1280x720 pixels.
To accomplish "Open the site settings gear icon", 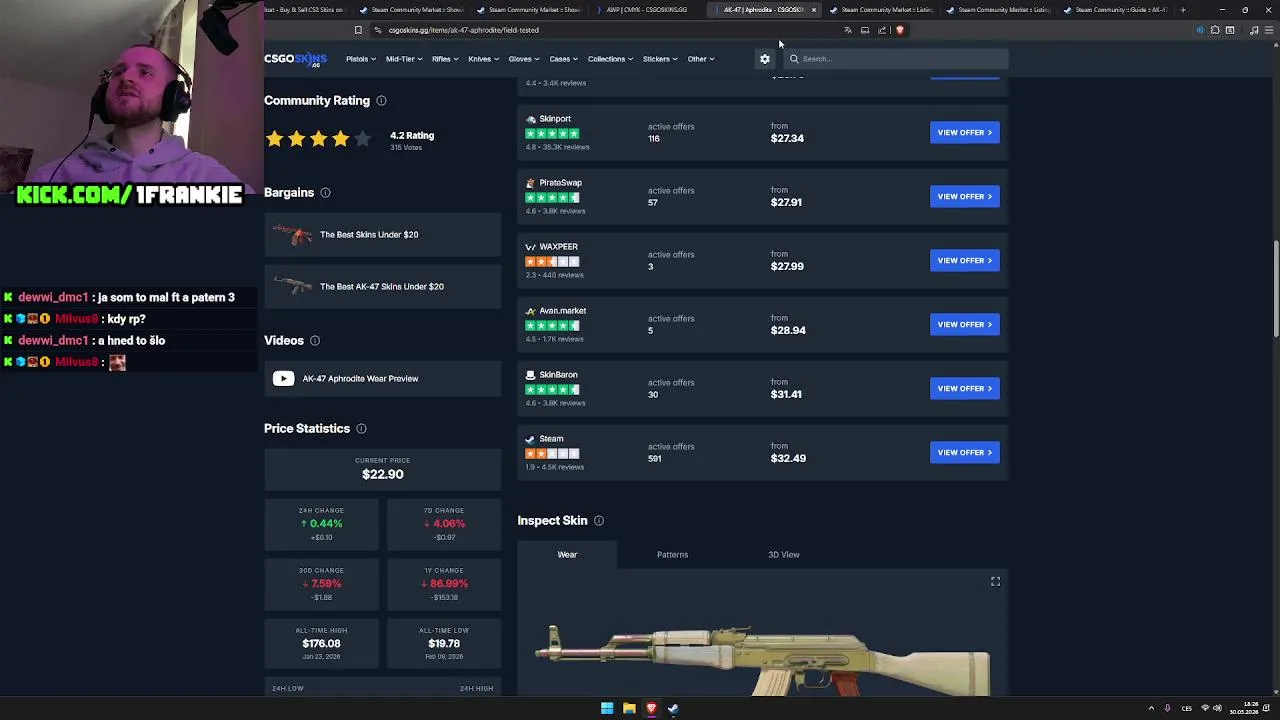I will coord(765,59).
